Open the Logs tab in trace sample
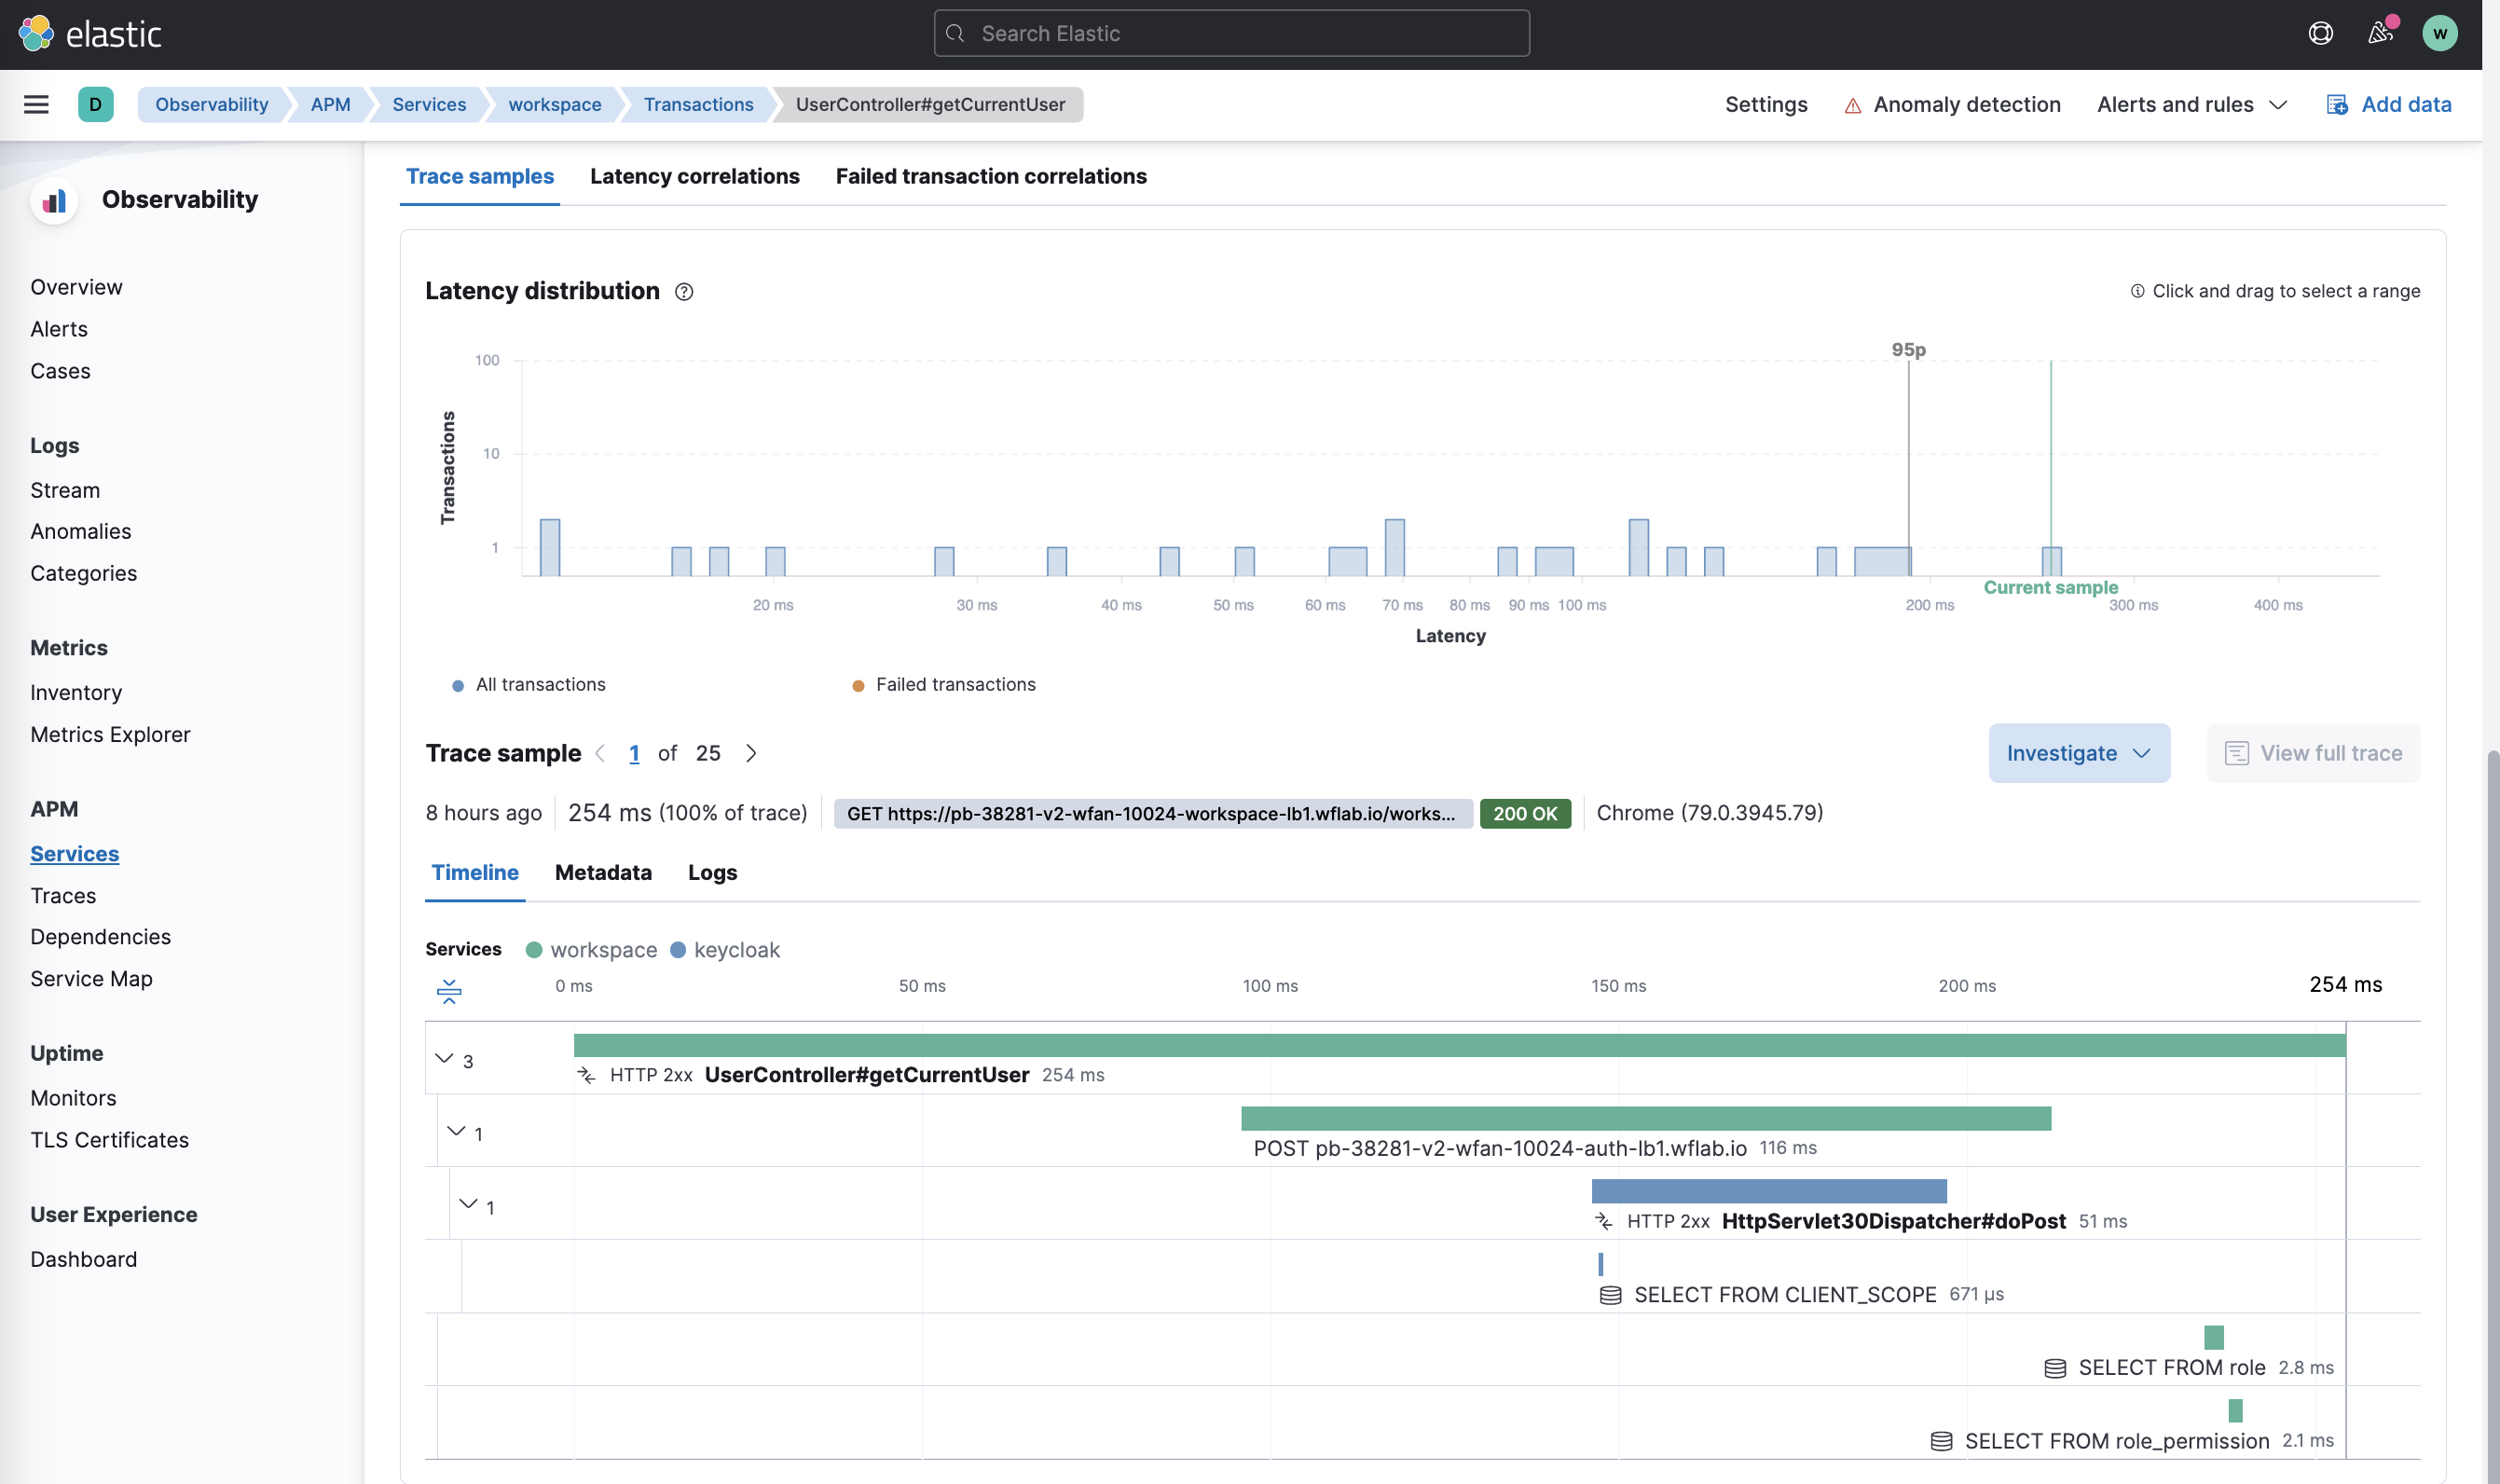The image size is (2500, 1484). [x=712, y=873]
